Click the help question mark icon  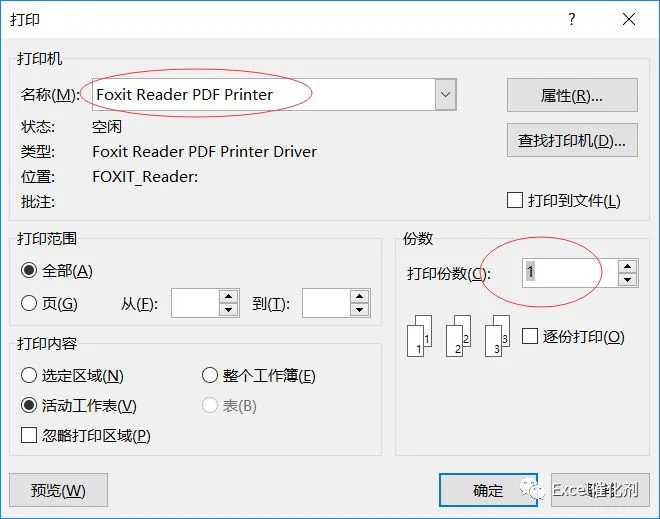571,19
